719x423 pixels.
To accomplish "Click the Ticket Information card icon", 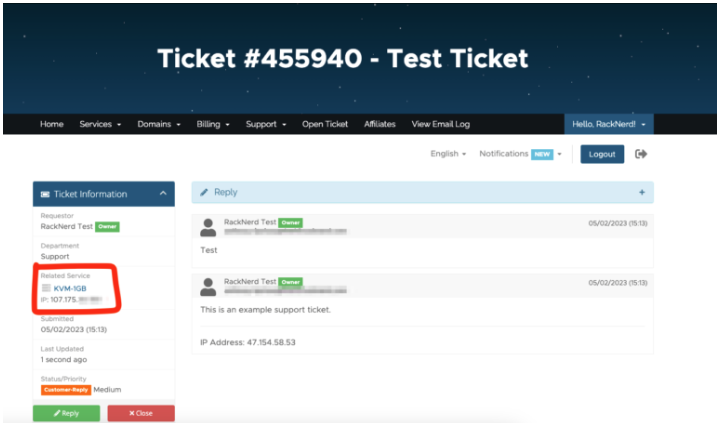I will click(45, 194).
